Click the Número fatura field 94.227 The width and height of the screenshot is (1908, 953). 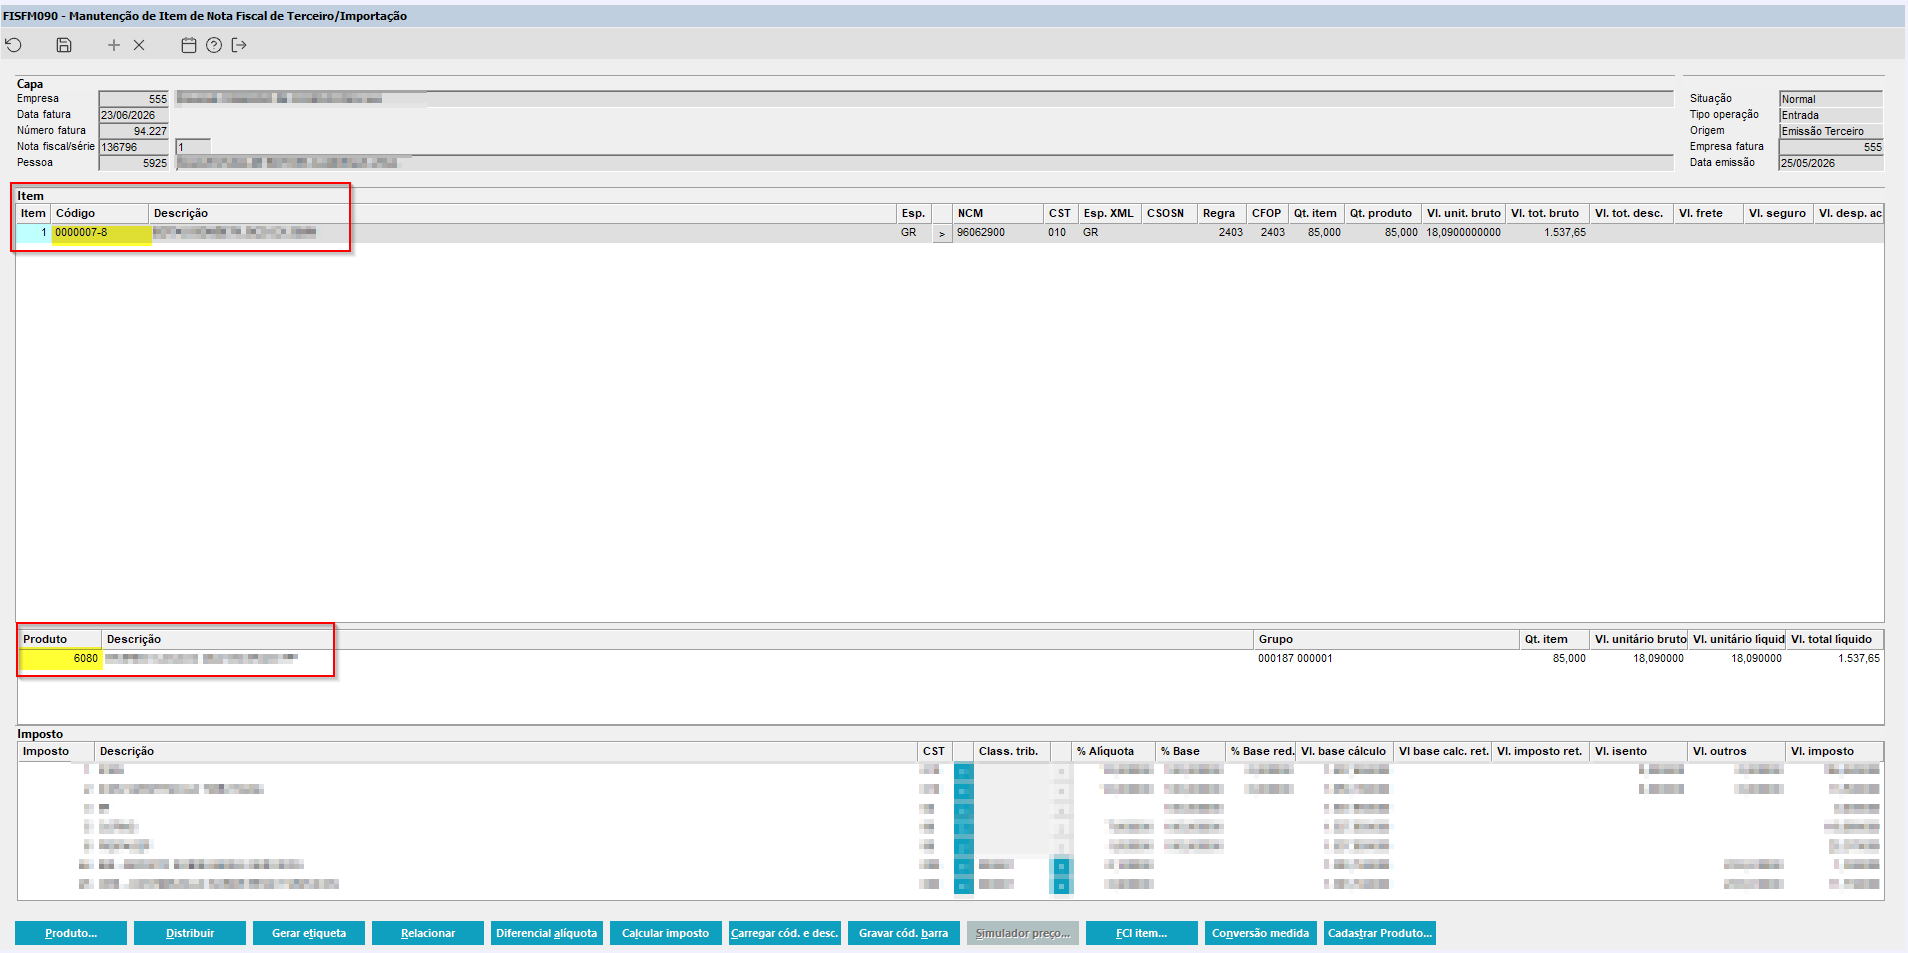134,131
